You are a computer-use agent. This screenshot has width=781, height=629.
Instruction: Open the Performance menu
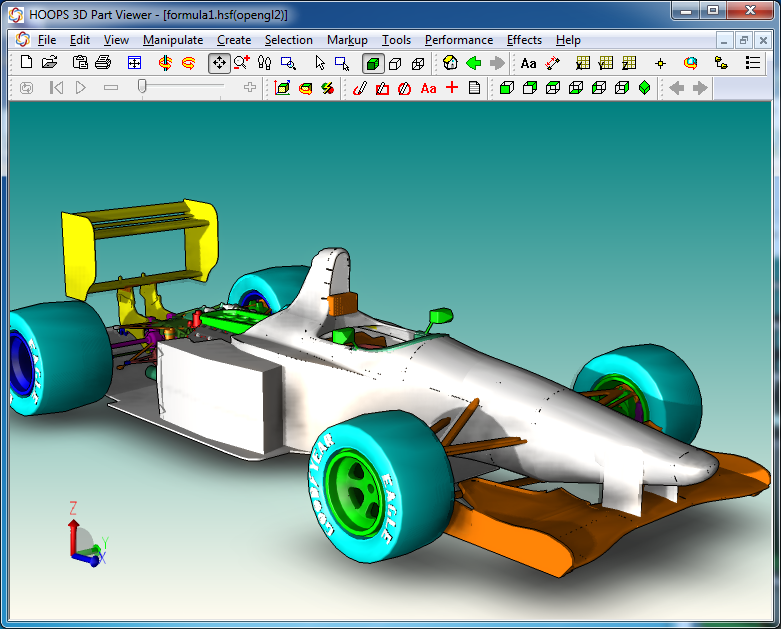pyautogui.click(x=458, y=40)
